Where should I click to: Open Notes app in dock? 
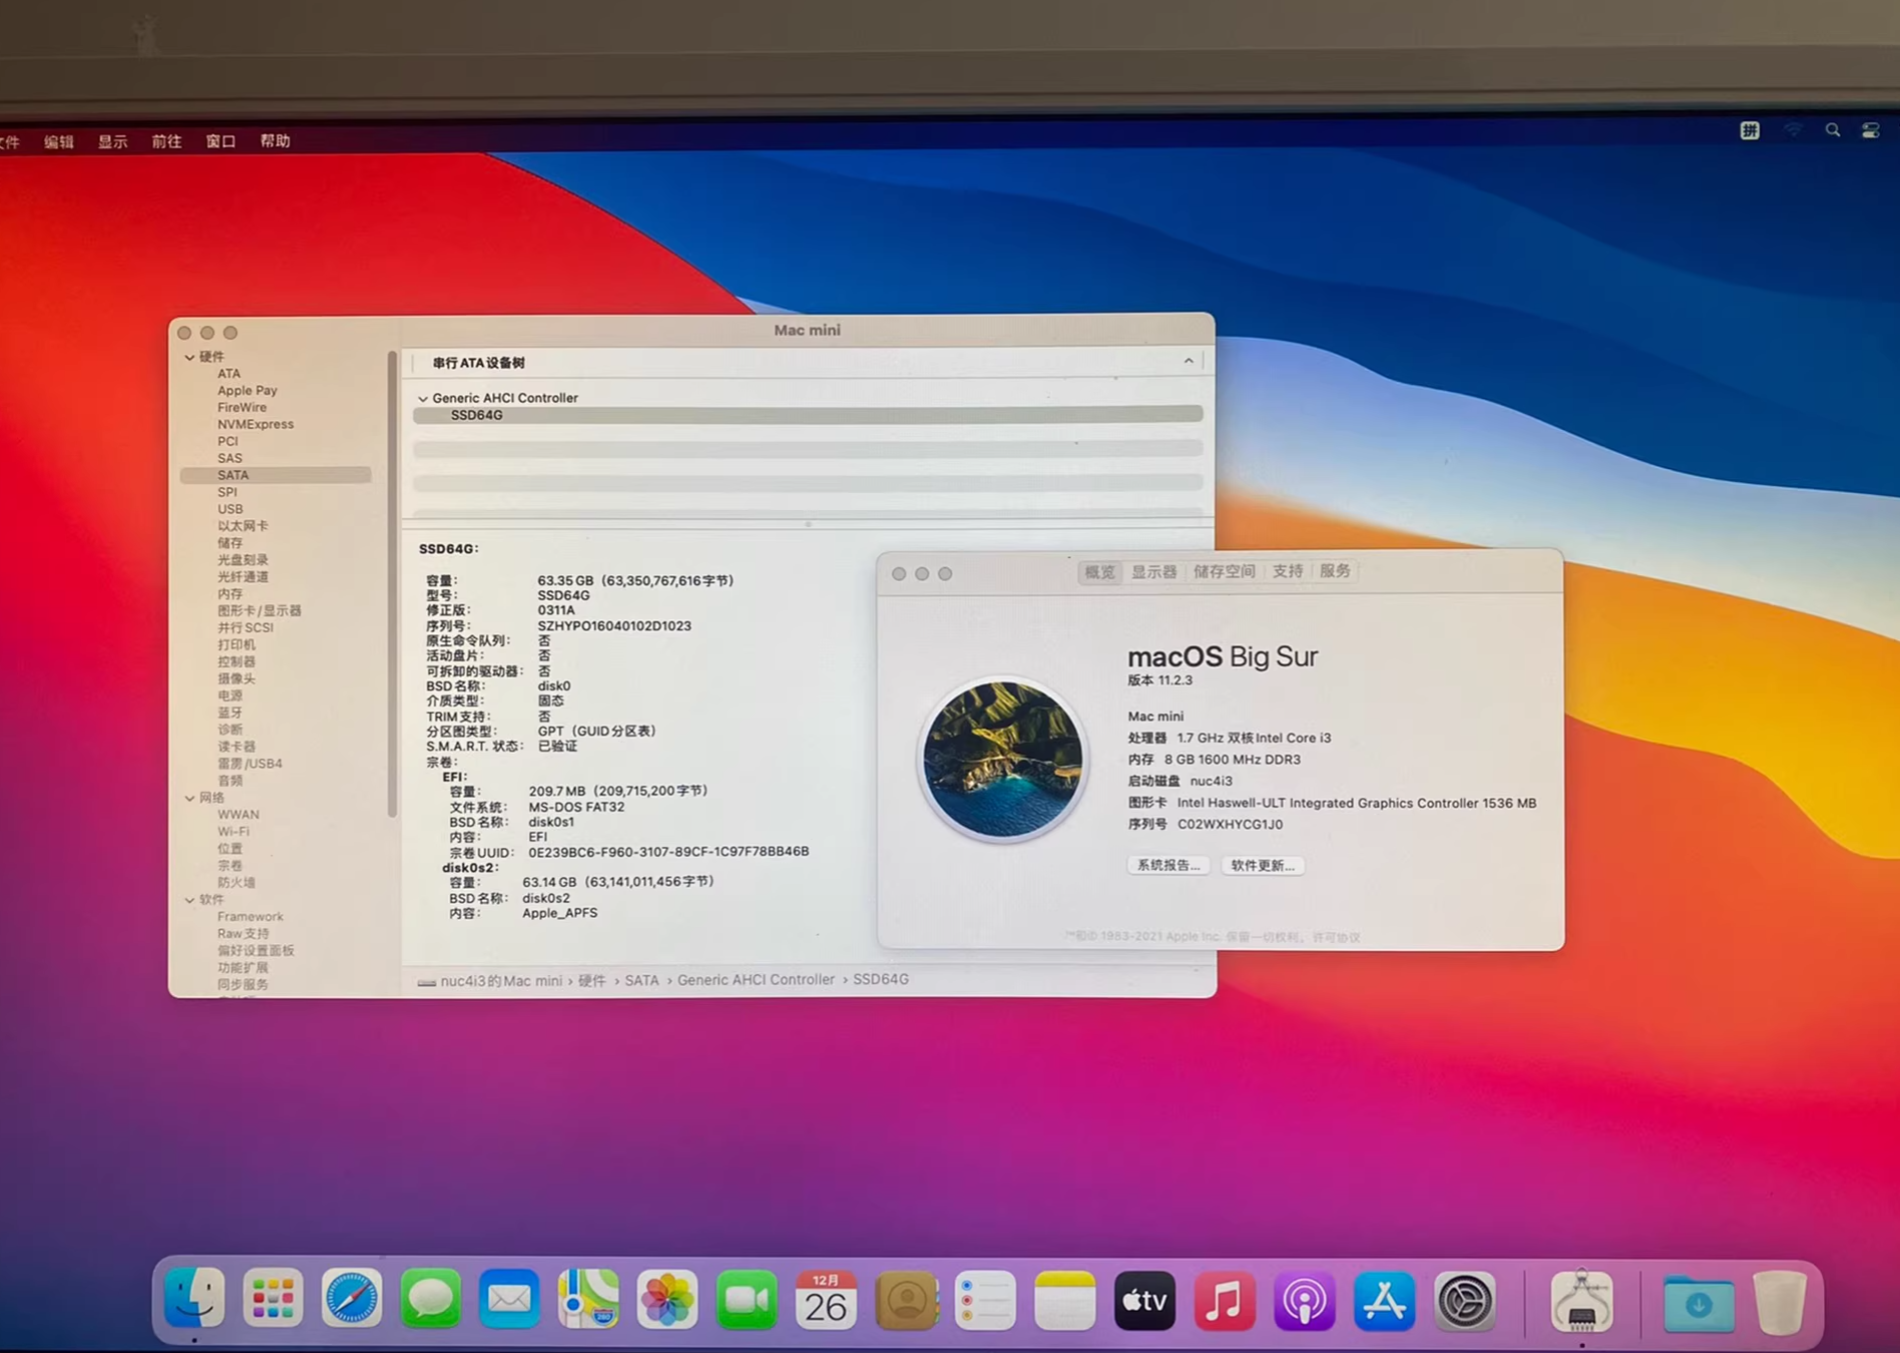point(1064,1300)
